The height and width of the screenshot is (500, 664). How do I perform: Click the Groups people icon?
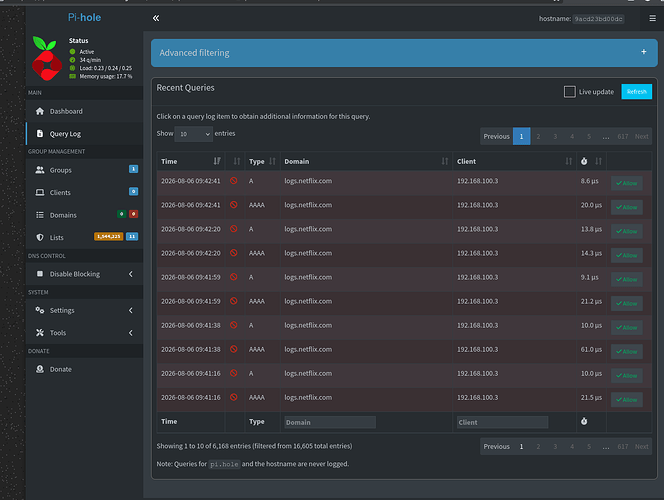tap(40, 170)
